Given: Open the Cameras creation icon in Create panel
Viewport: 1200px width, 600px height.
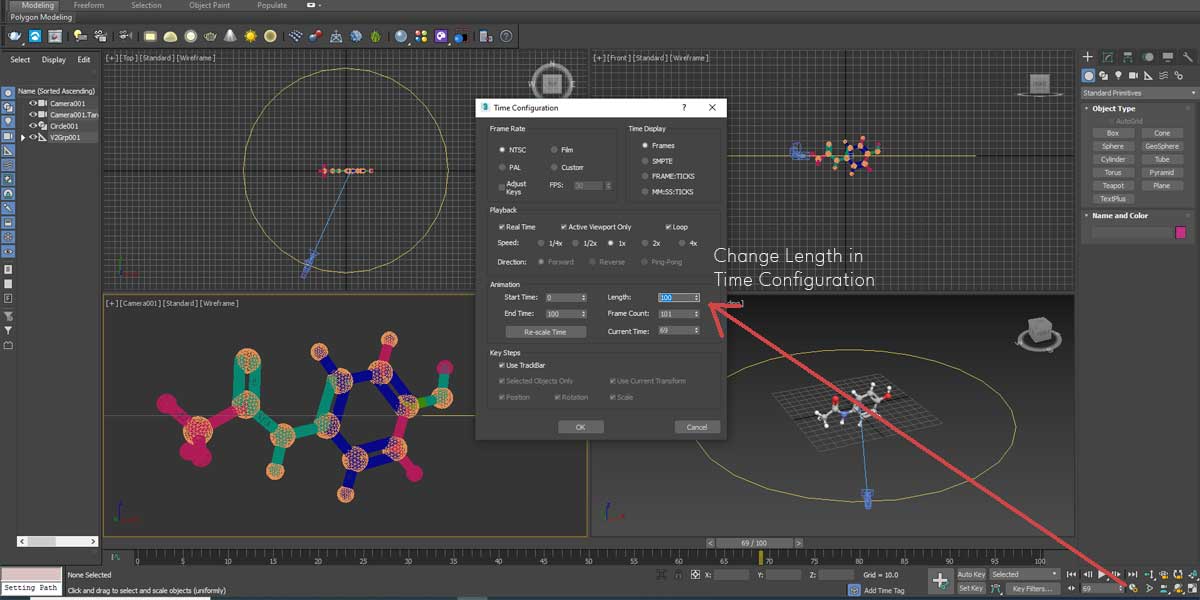Looking at the screenshot, I should pyautogui.click(x=1132, y=75).
